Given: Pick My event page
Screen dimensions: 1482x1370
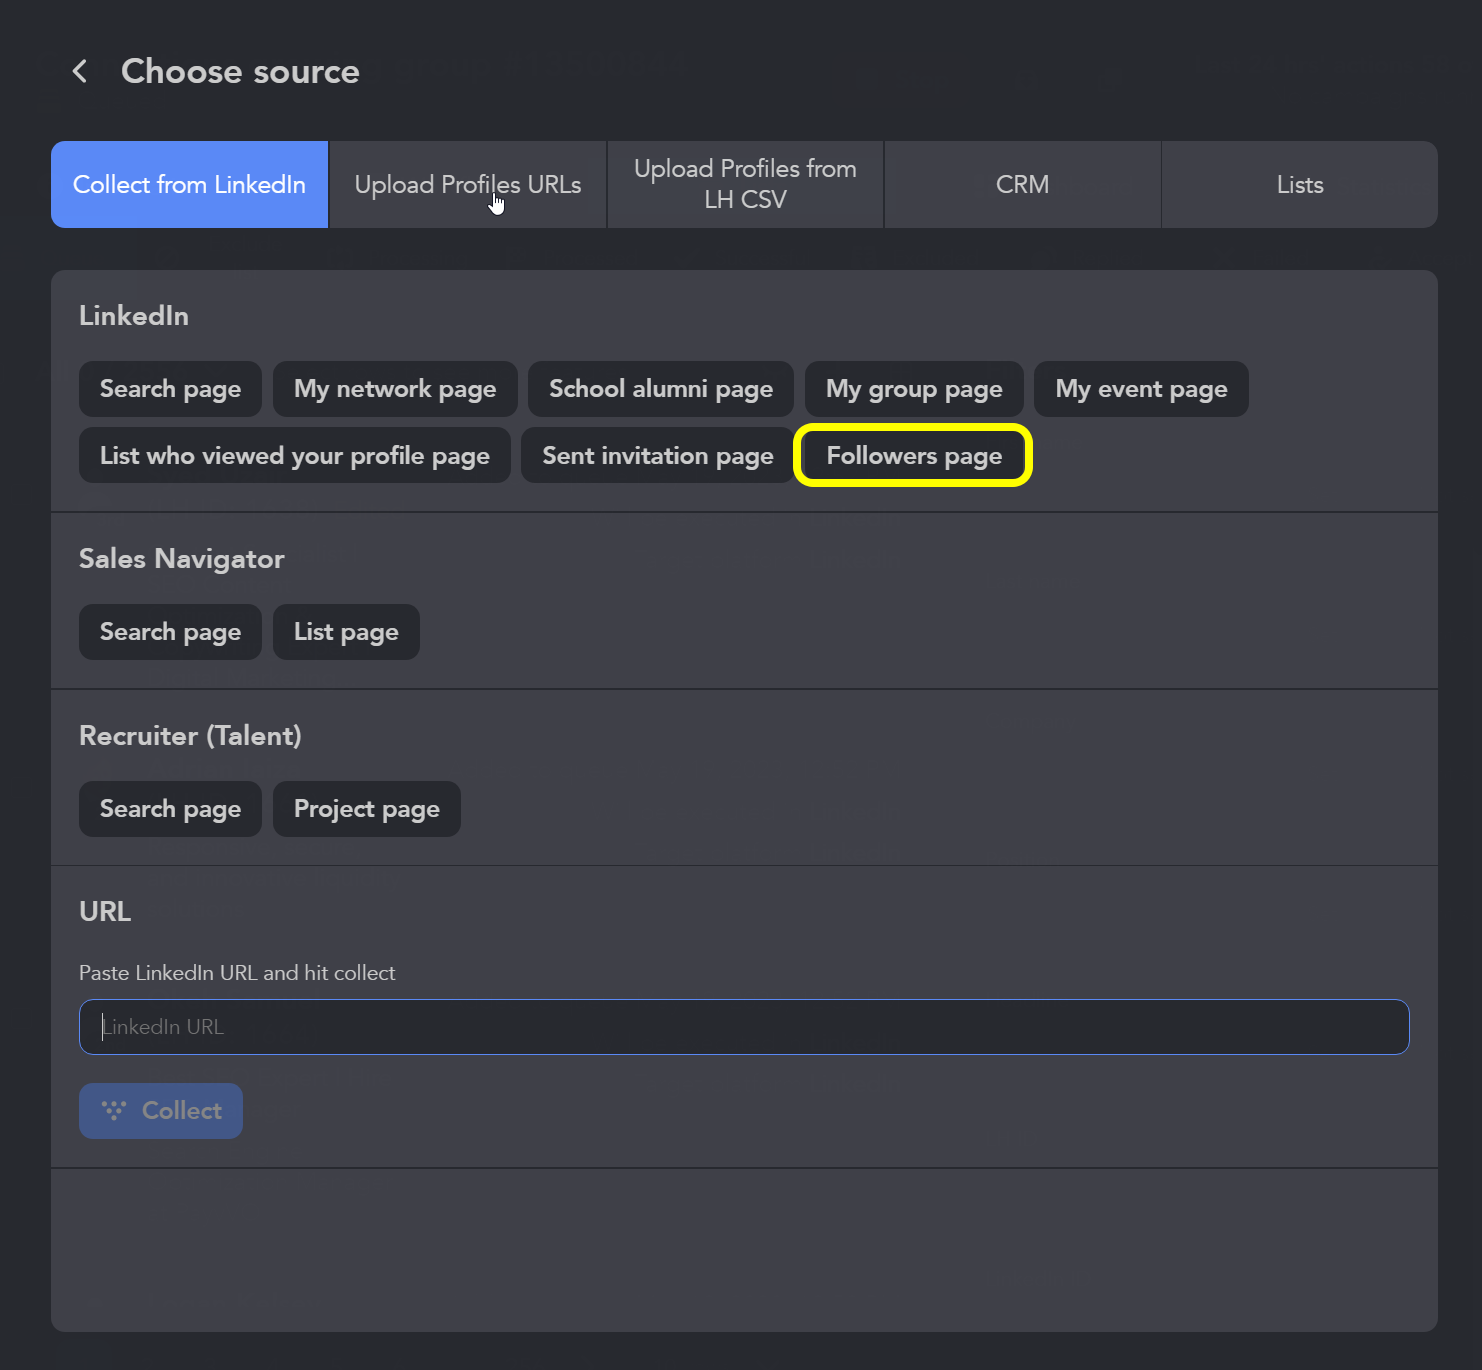Looking at the screenshot, I should [x=1141, y=389].
